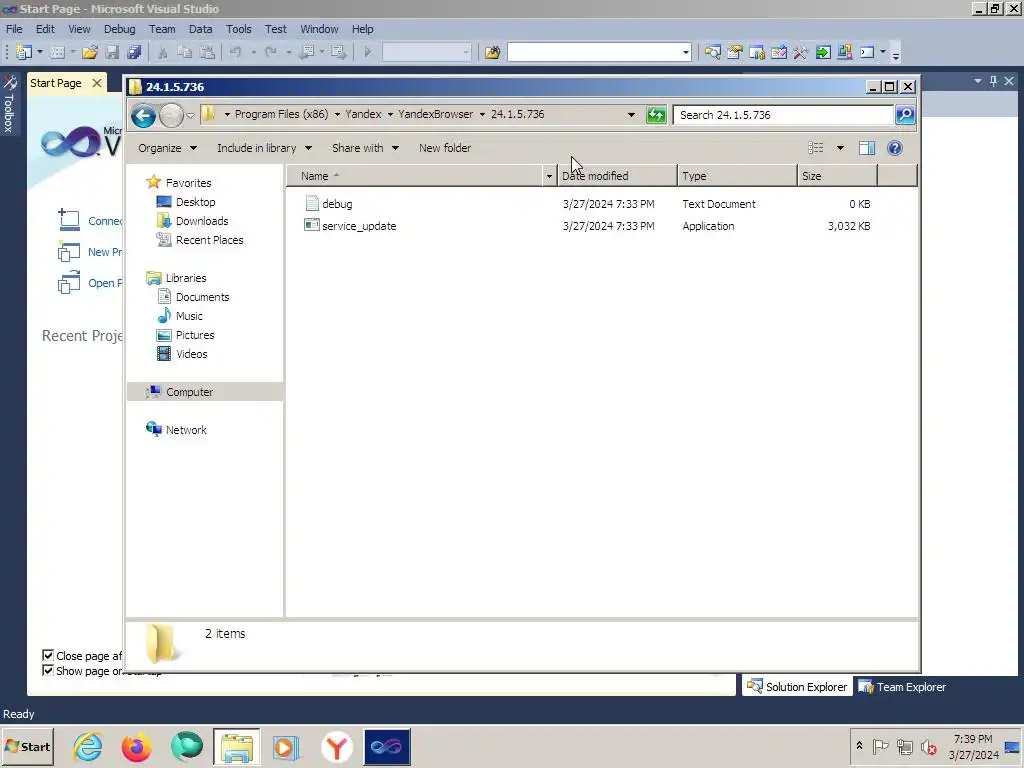Select service_update application file
The width and height of the screenshot is (1024, 768).
point(359,226)
